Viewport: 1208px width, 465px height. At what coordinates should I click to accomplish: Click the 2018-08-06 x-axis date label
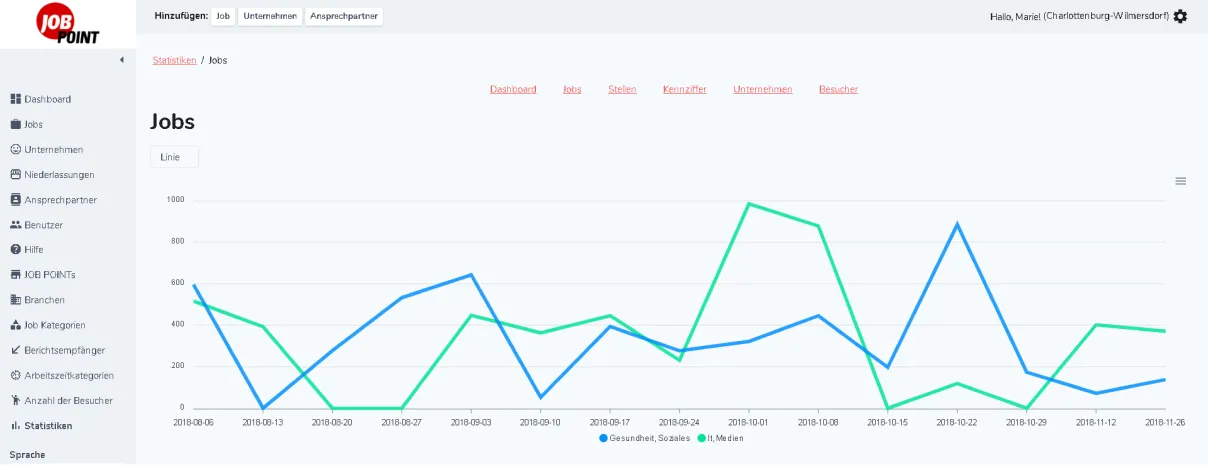click(195, 423)
